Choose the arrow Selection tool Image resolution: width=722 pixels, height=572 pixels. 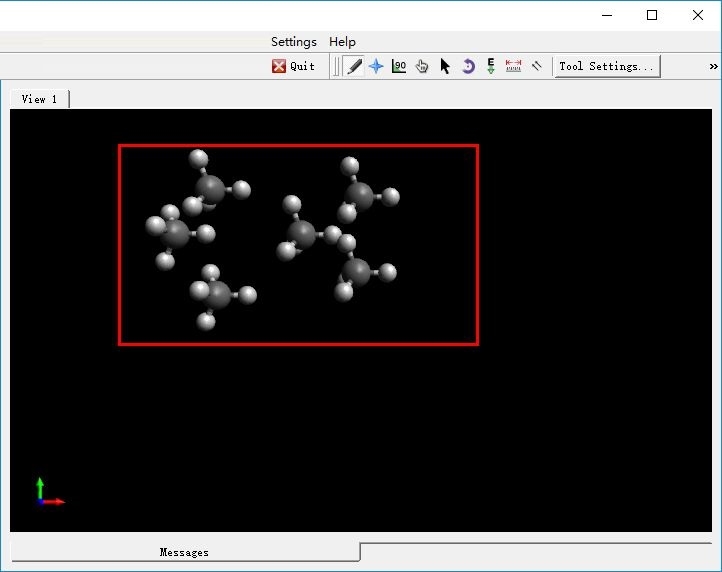tap(445, 66)
